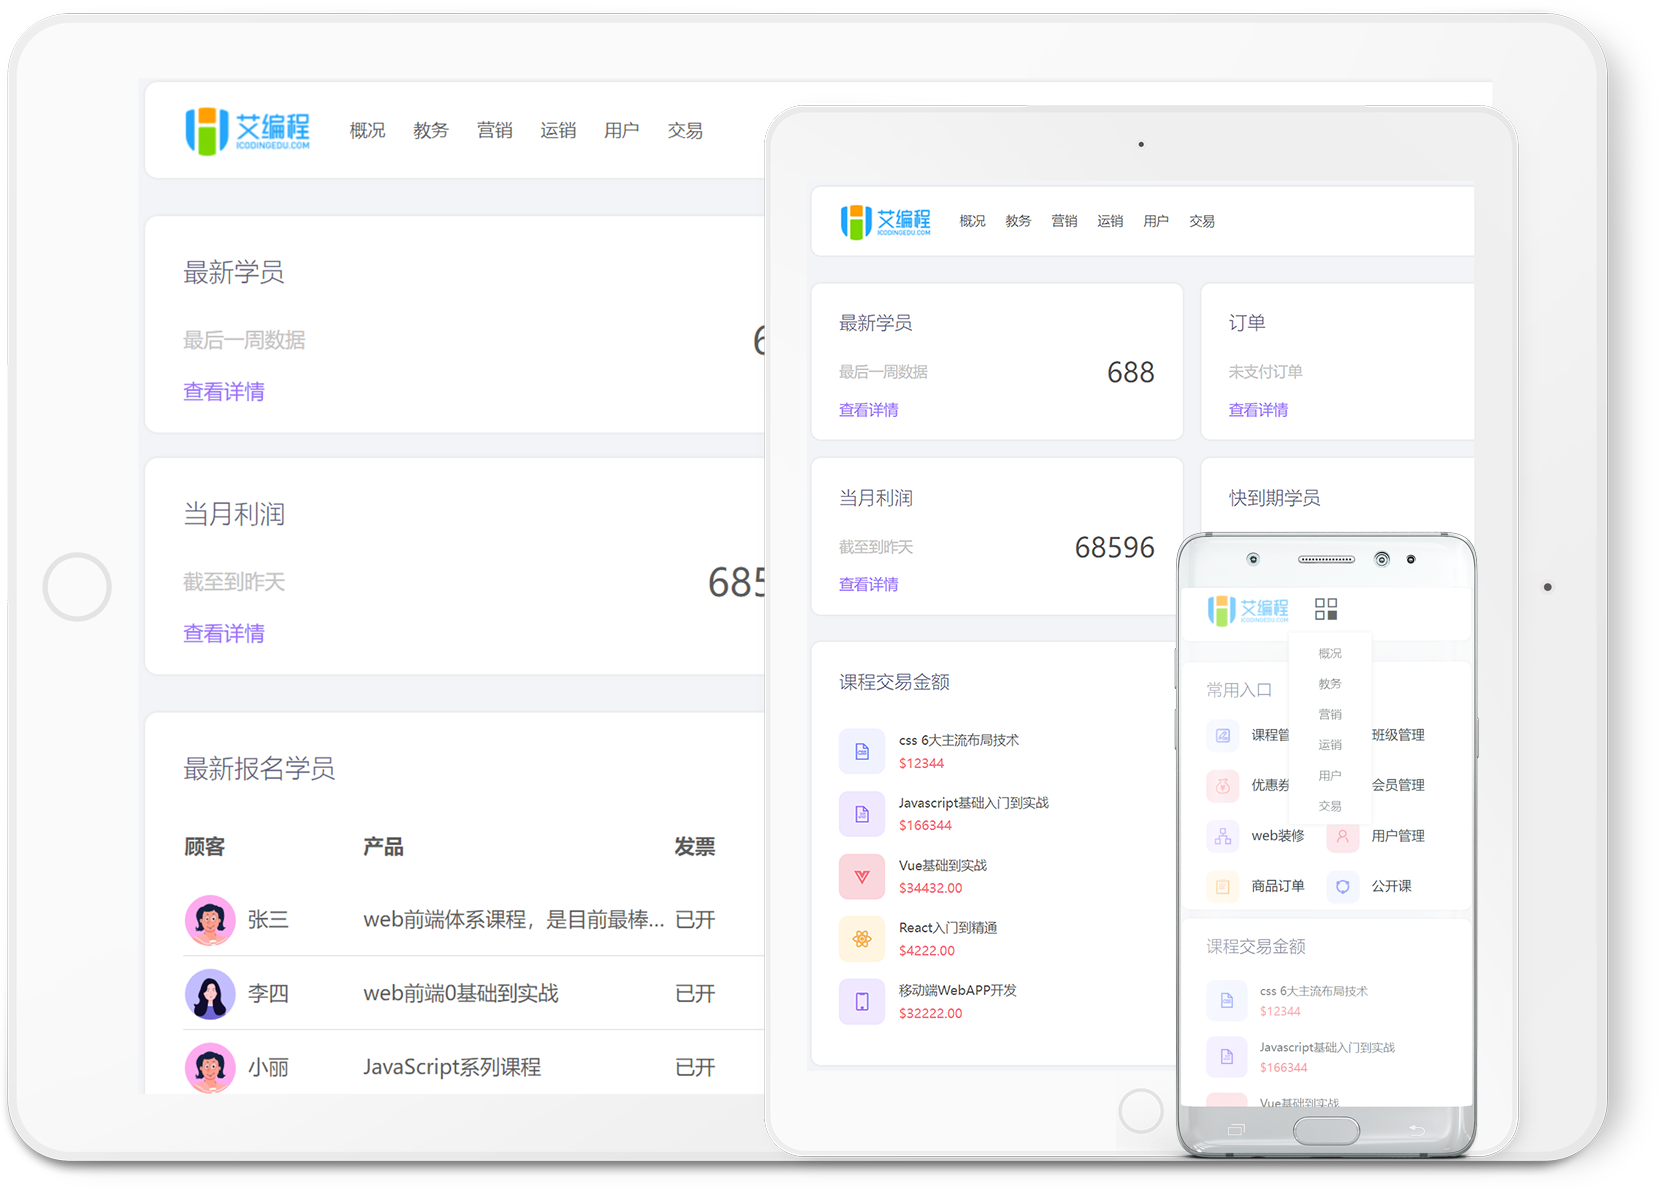This screenshot has width=1658, height=1192.
Task: Choose 概况 in the phone dropdown menu
Action: [1330, 654]
